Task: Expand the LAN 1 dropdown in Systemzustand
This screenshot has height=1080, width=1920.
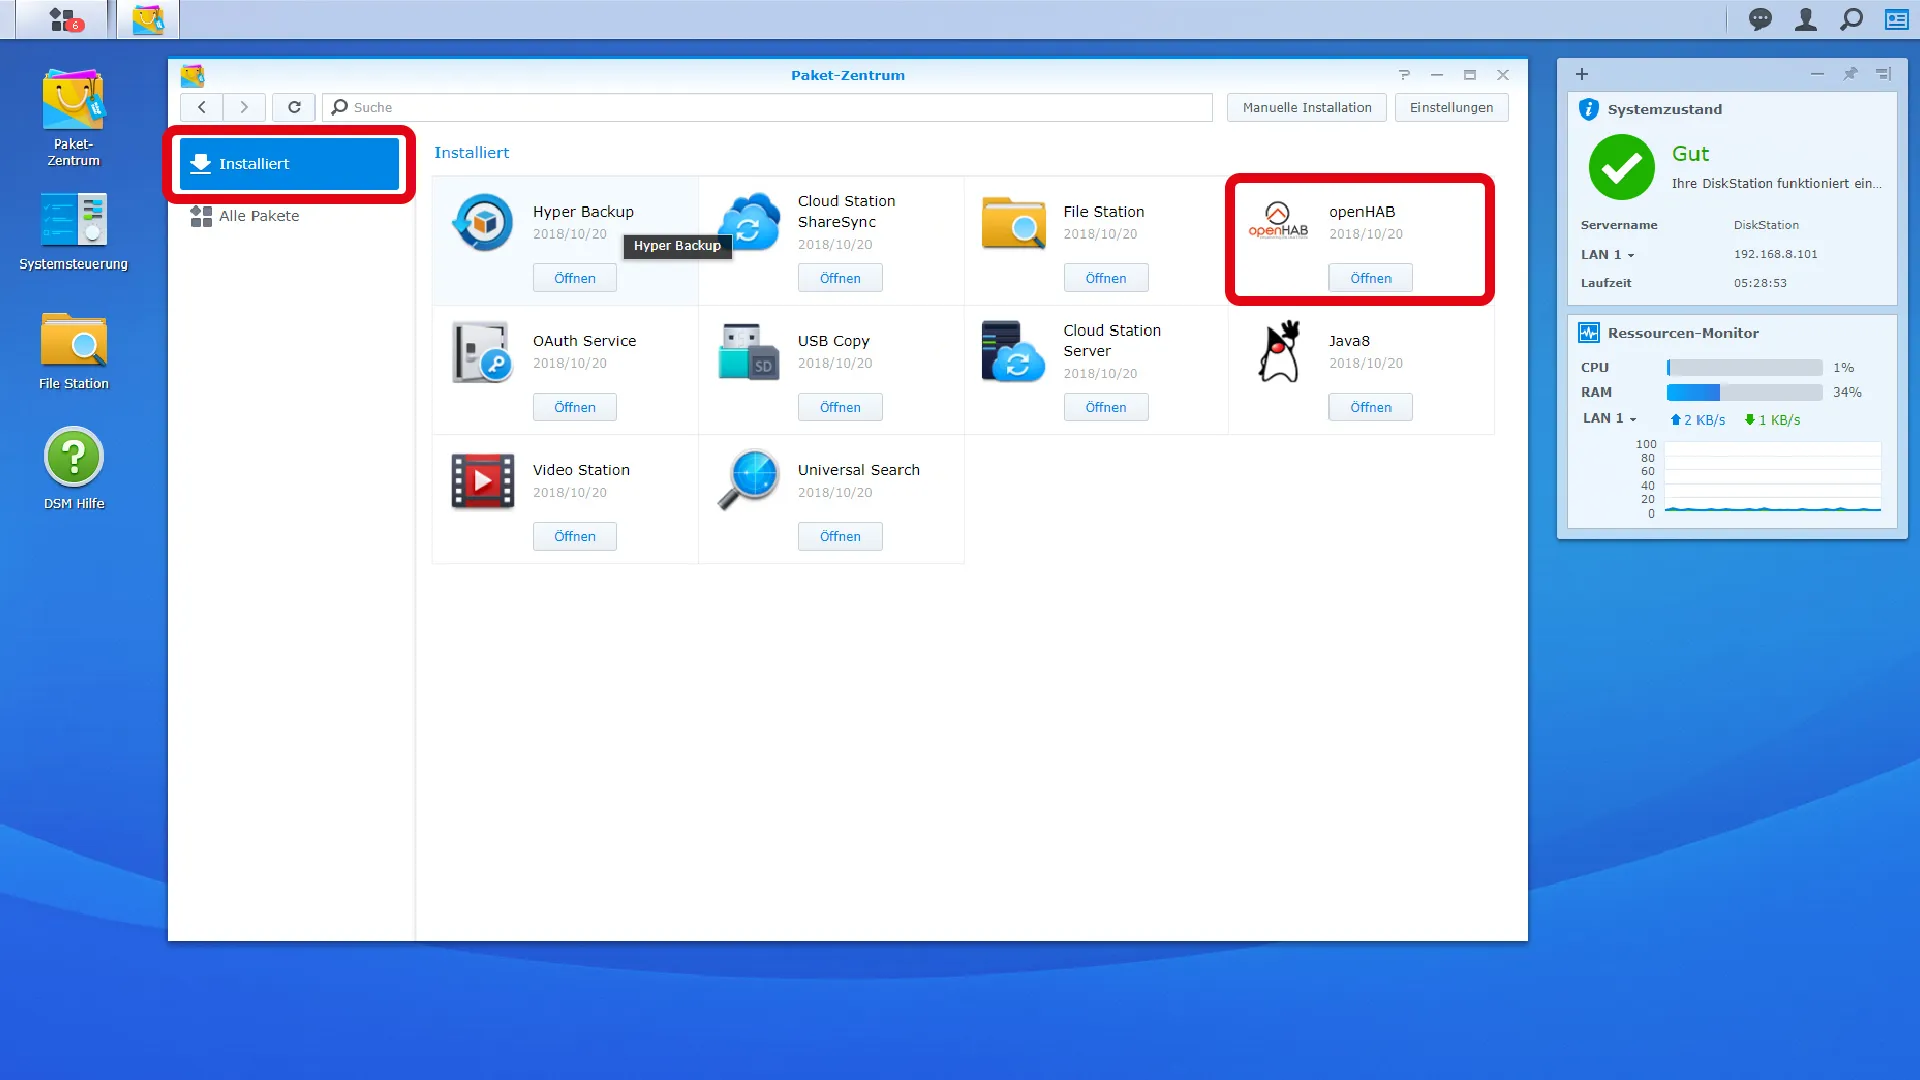Action: [1608, 255]
